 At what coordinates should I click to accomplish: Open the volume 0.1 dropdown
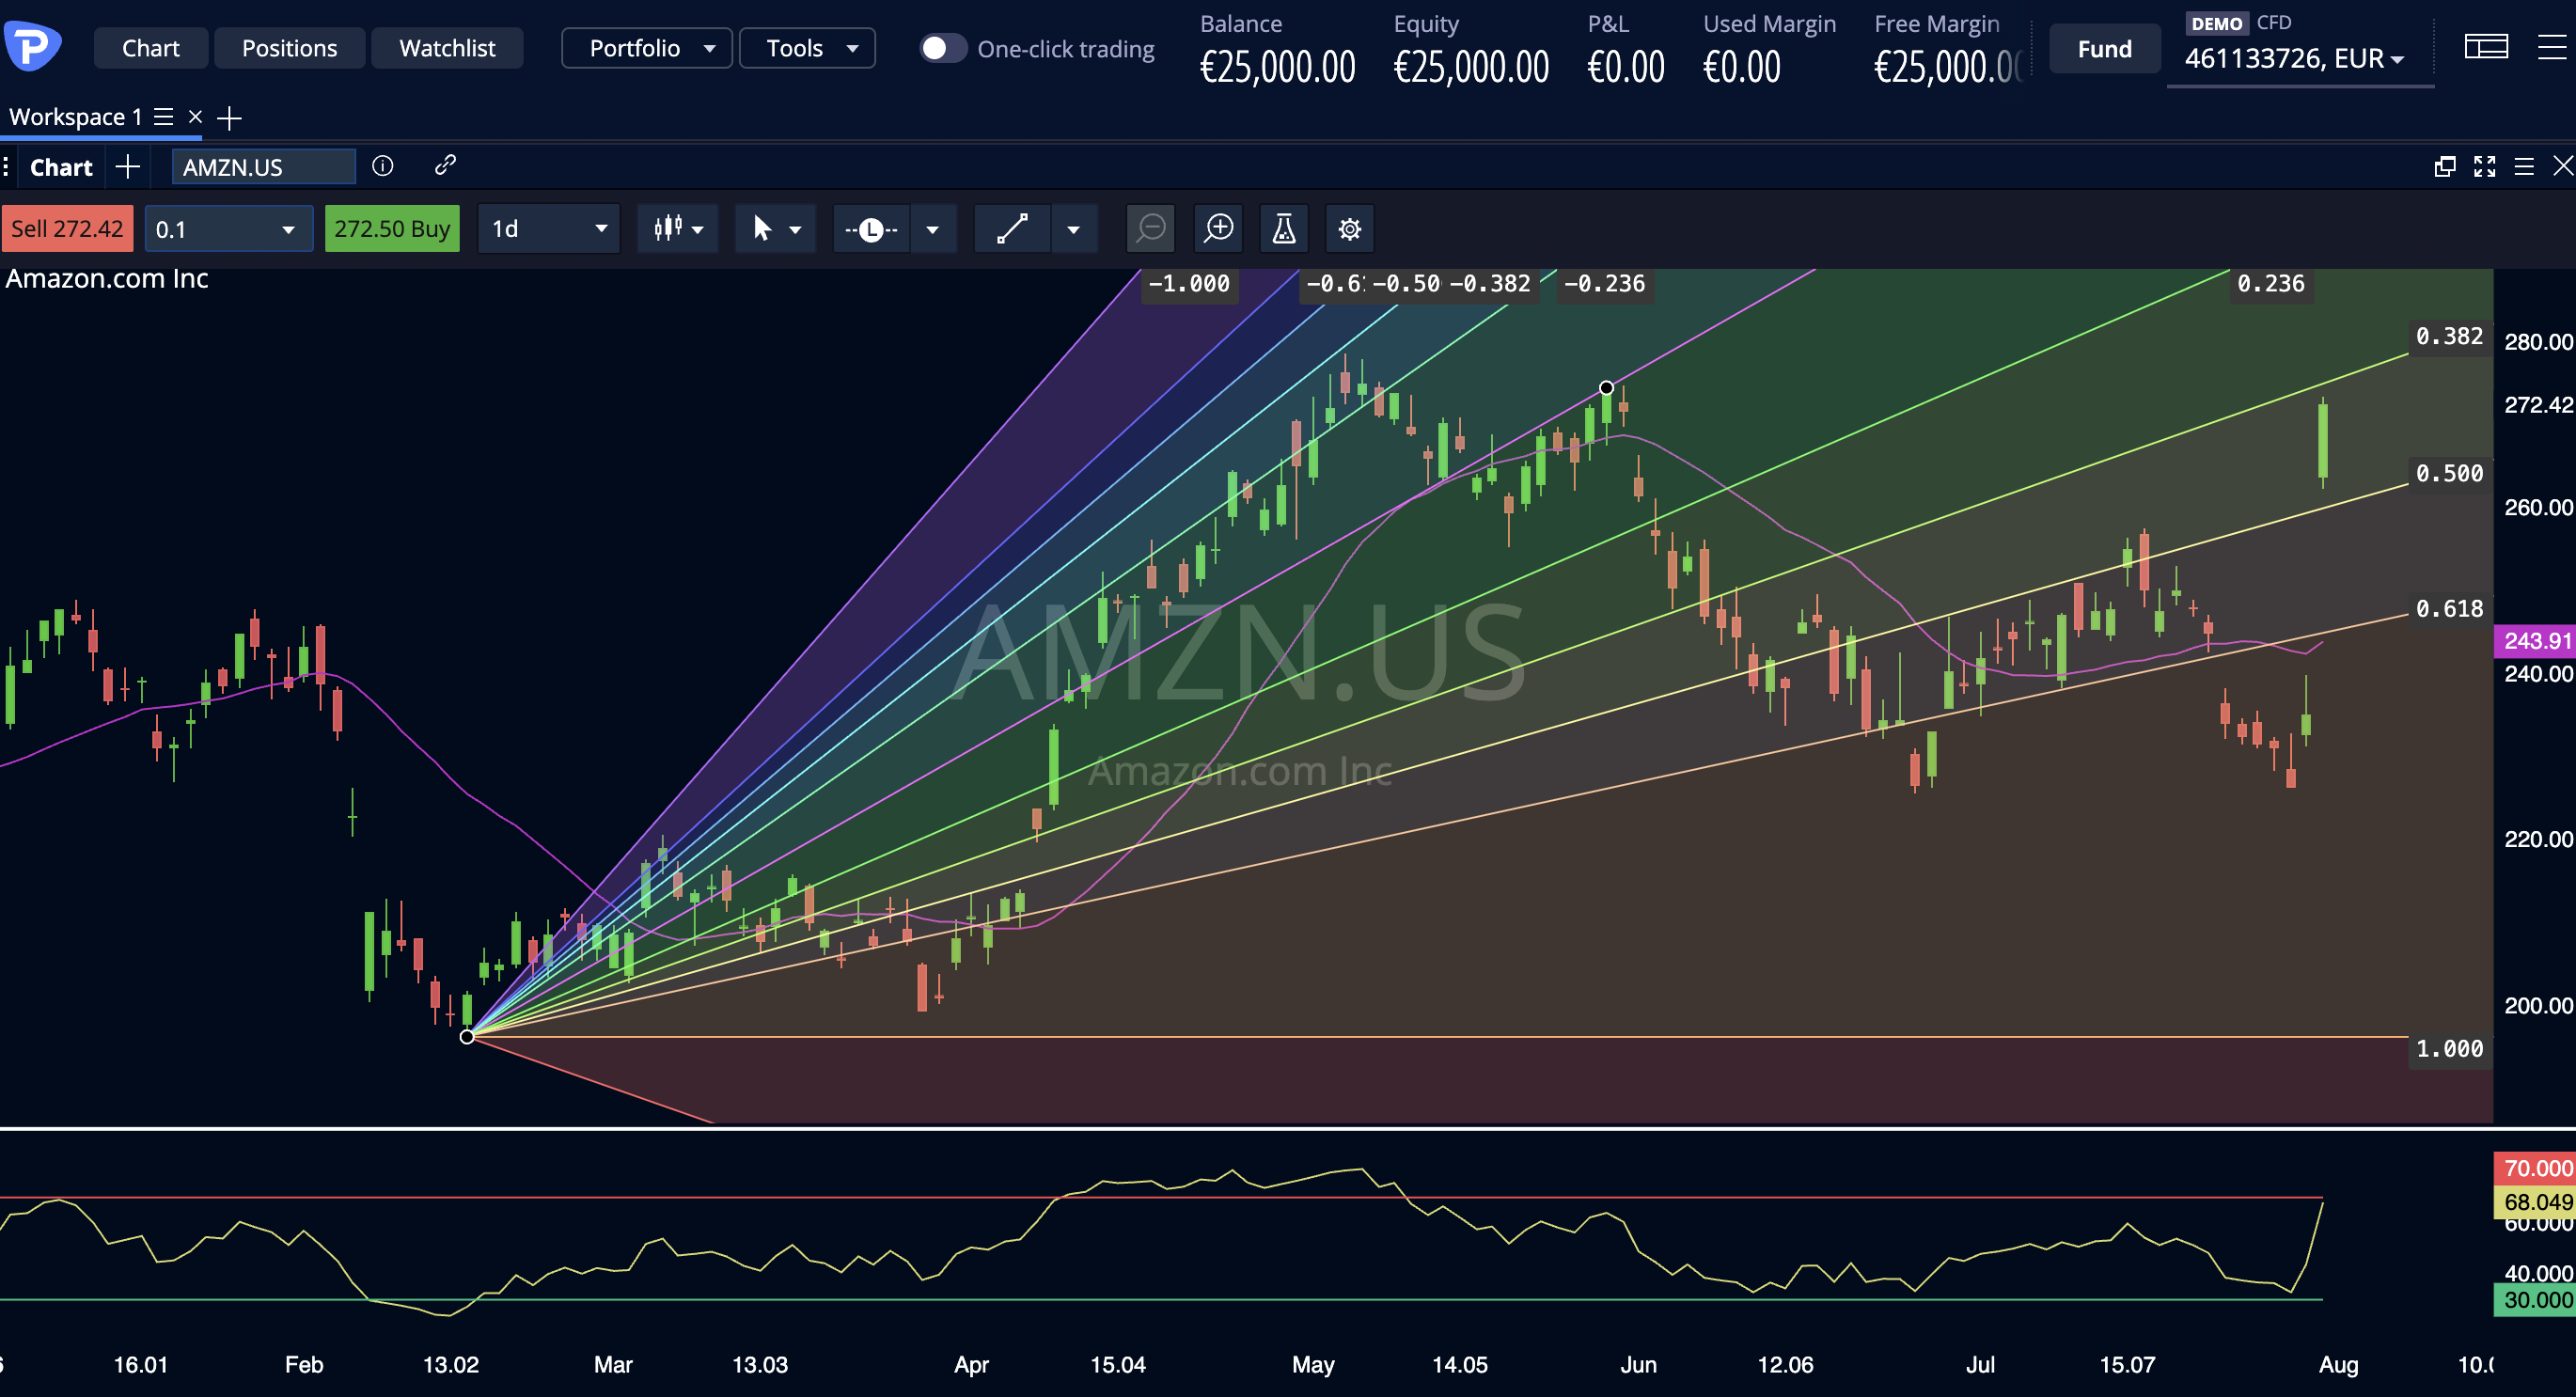pos(228,228)
